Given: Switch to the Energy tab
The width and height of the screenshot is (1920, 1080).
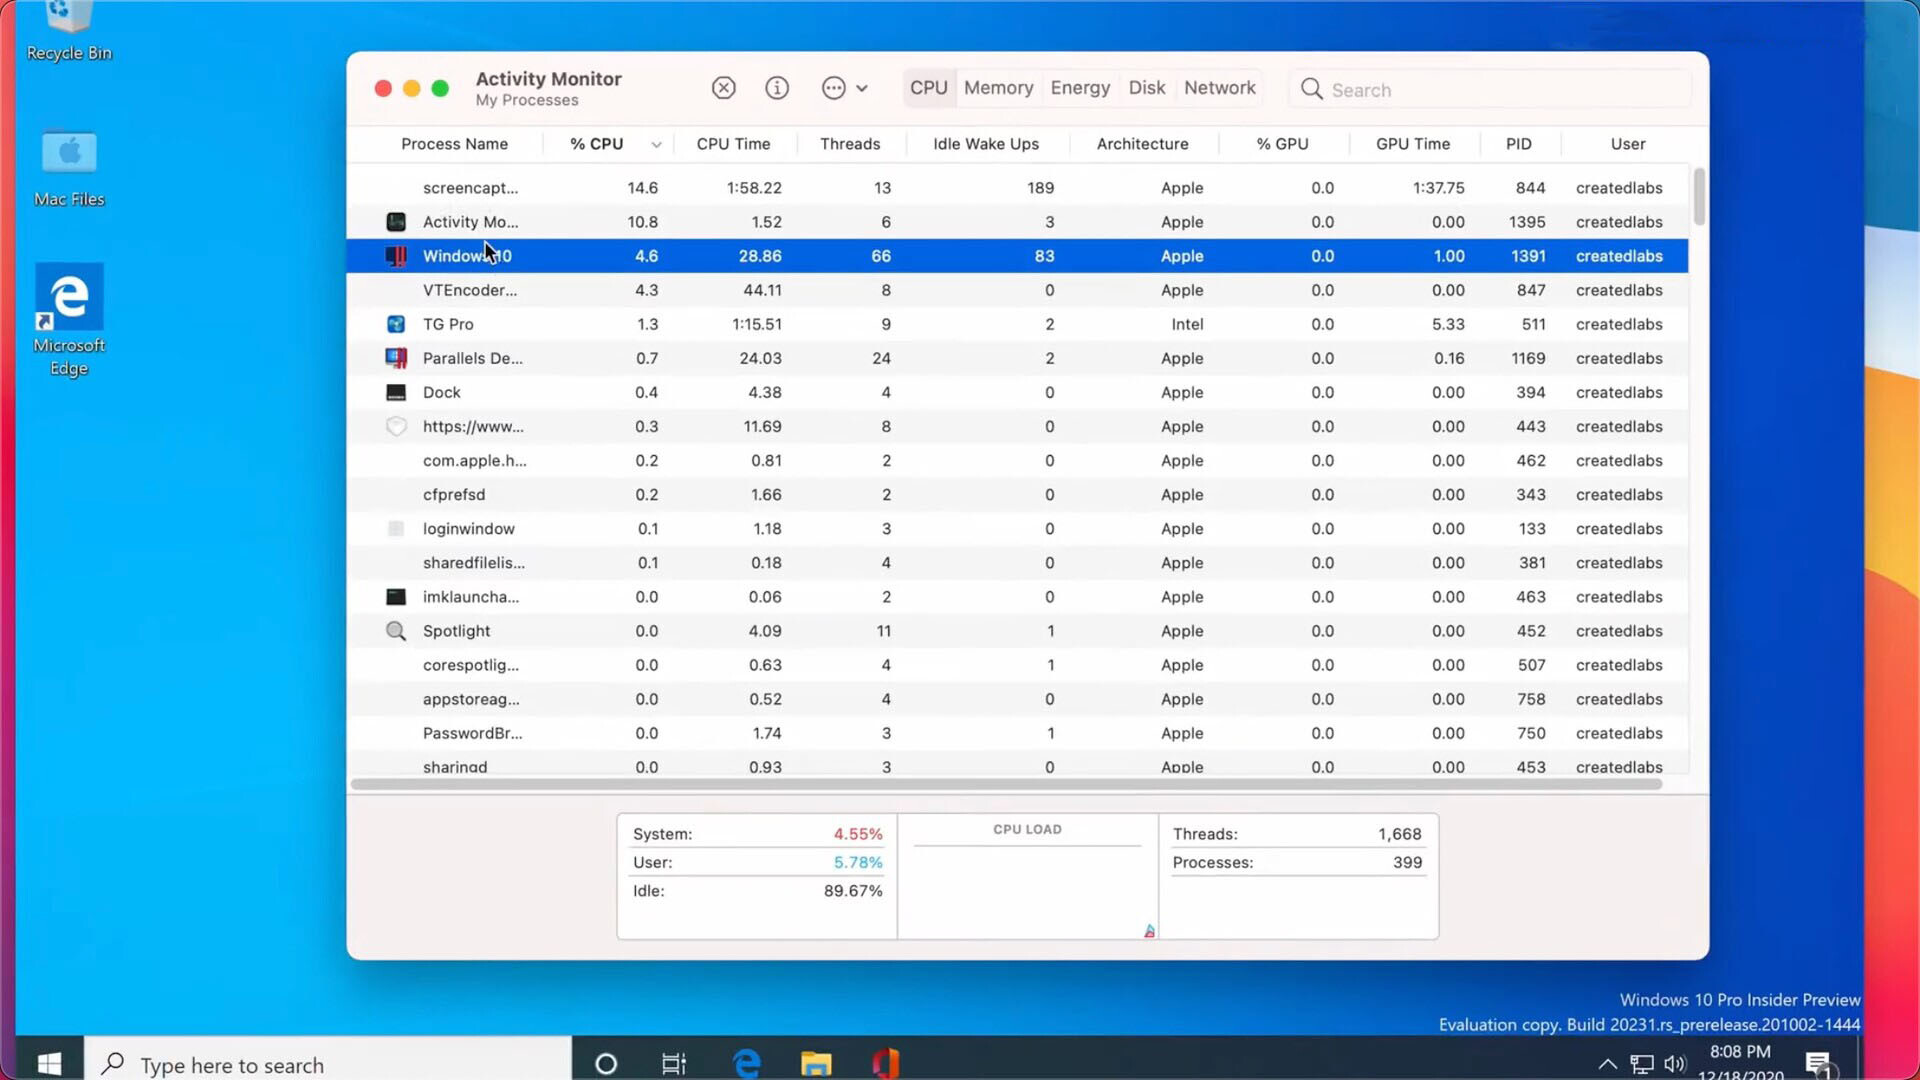Looking at the screenshot, I should [x=1080, y=88].
